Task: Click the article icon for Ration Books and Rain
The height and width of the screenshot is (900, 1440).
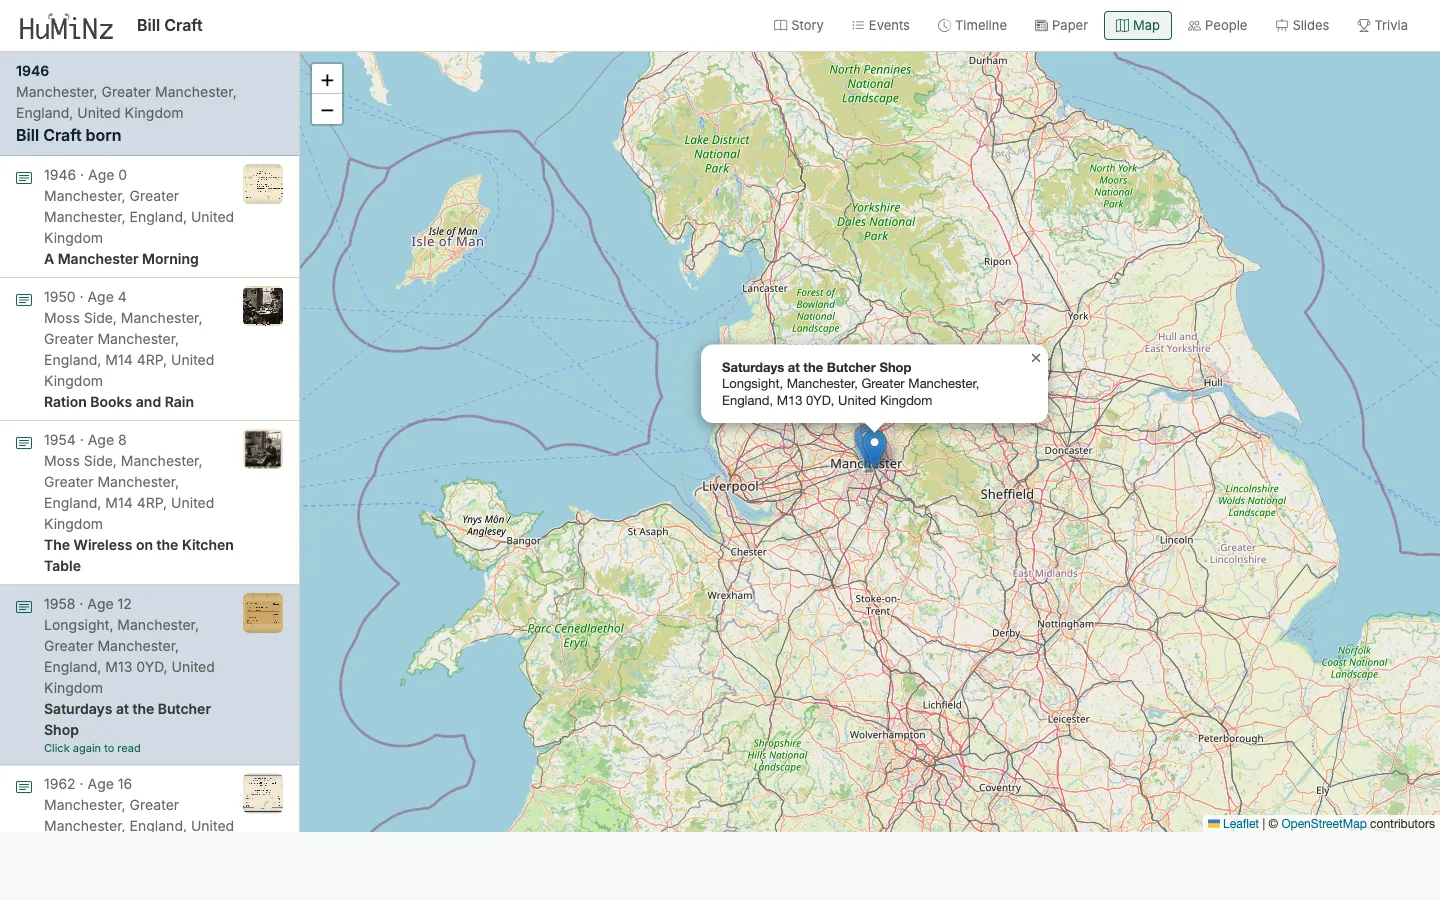Action: click(24, 300)
